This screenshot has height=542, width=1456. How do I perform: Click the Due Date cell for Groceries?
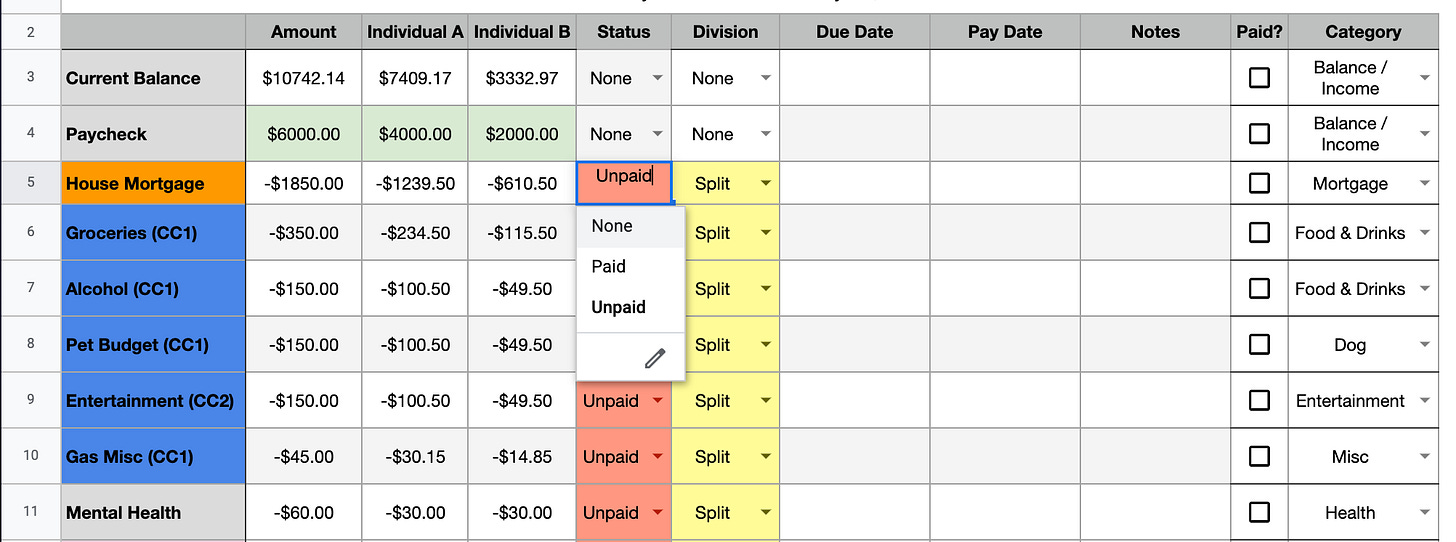pos(855,233)
